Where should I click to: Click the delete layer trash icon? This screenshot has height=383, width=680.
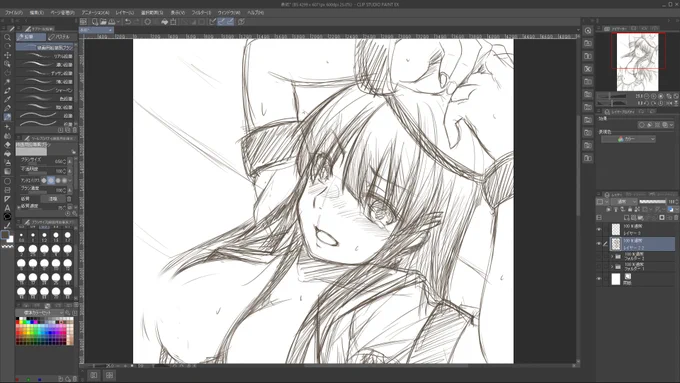[x=676, y=218]
